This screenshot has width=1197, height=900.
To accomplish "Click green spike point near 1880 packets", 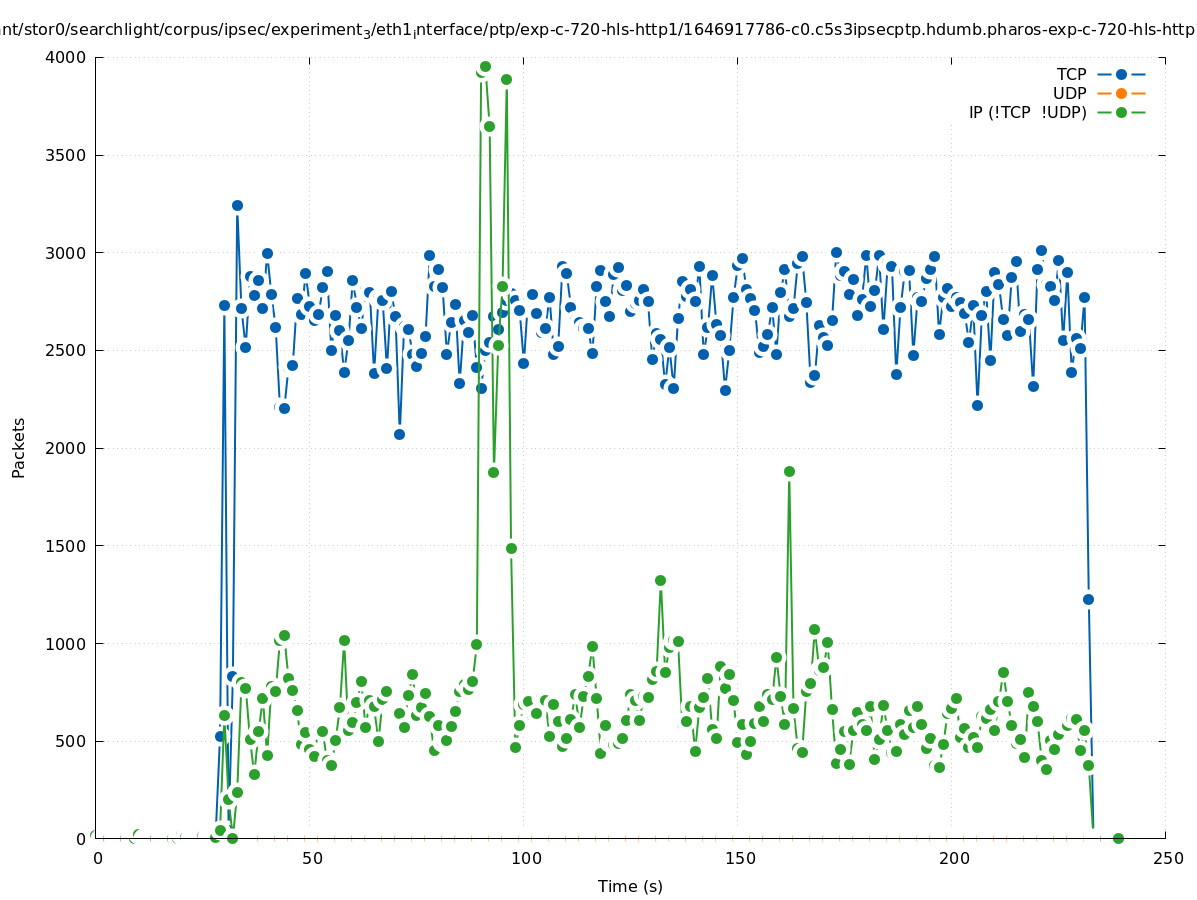I will click(x=789, y=471).
